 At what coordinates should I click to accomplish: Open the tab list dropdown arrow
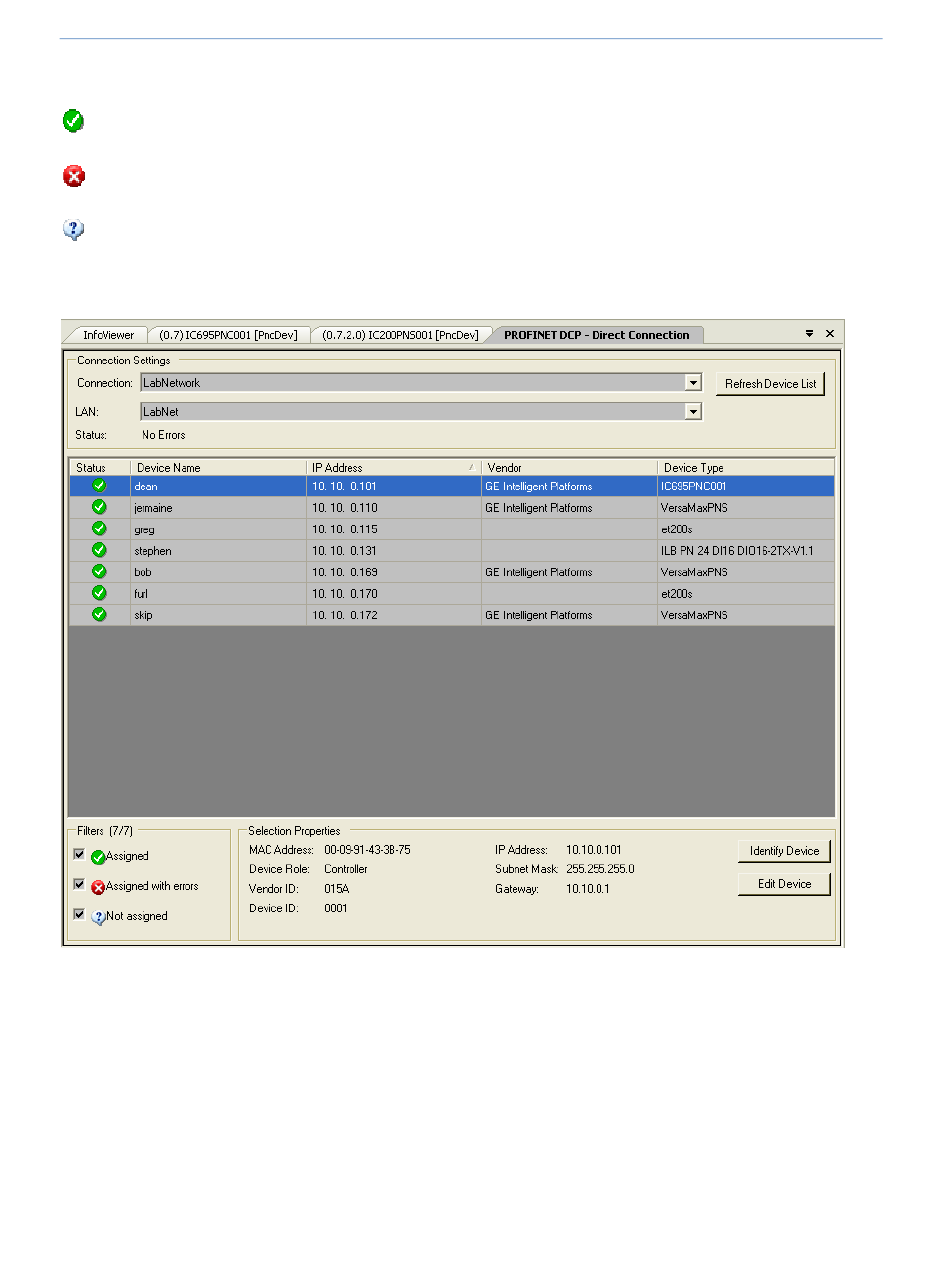809,334
